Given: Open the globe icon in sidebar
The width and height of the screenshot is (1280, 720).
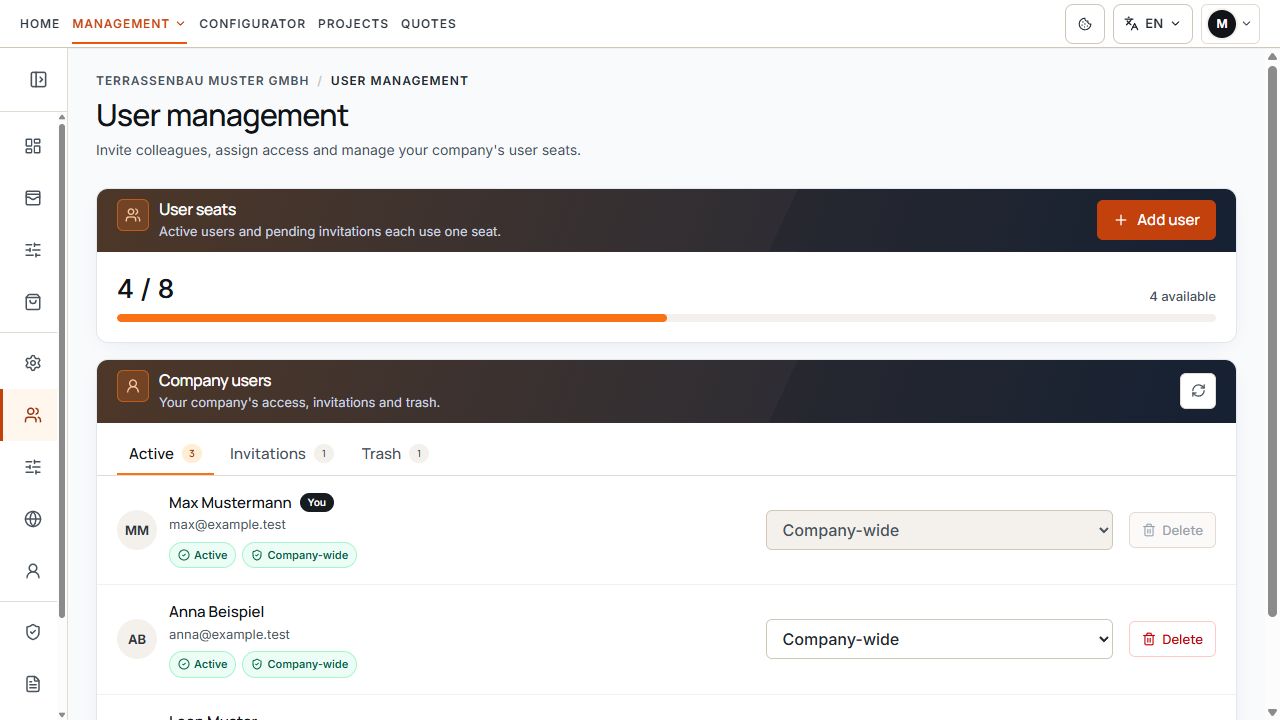Looking at the screenshot, I should [x=33, y=519].
